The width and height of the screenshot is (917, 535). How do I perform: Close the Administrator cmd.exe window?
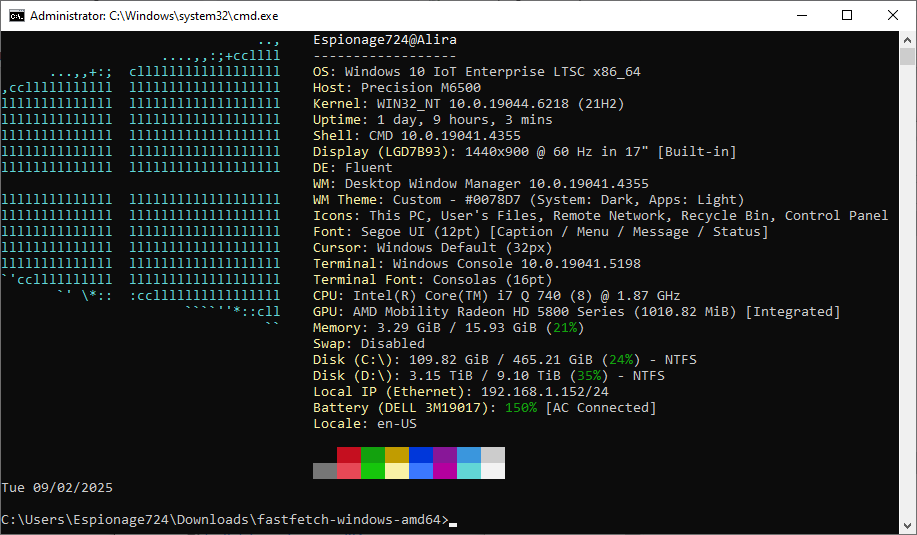(x=893, y=15)
